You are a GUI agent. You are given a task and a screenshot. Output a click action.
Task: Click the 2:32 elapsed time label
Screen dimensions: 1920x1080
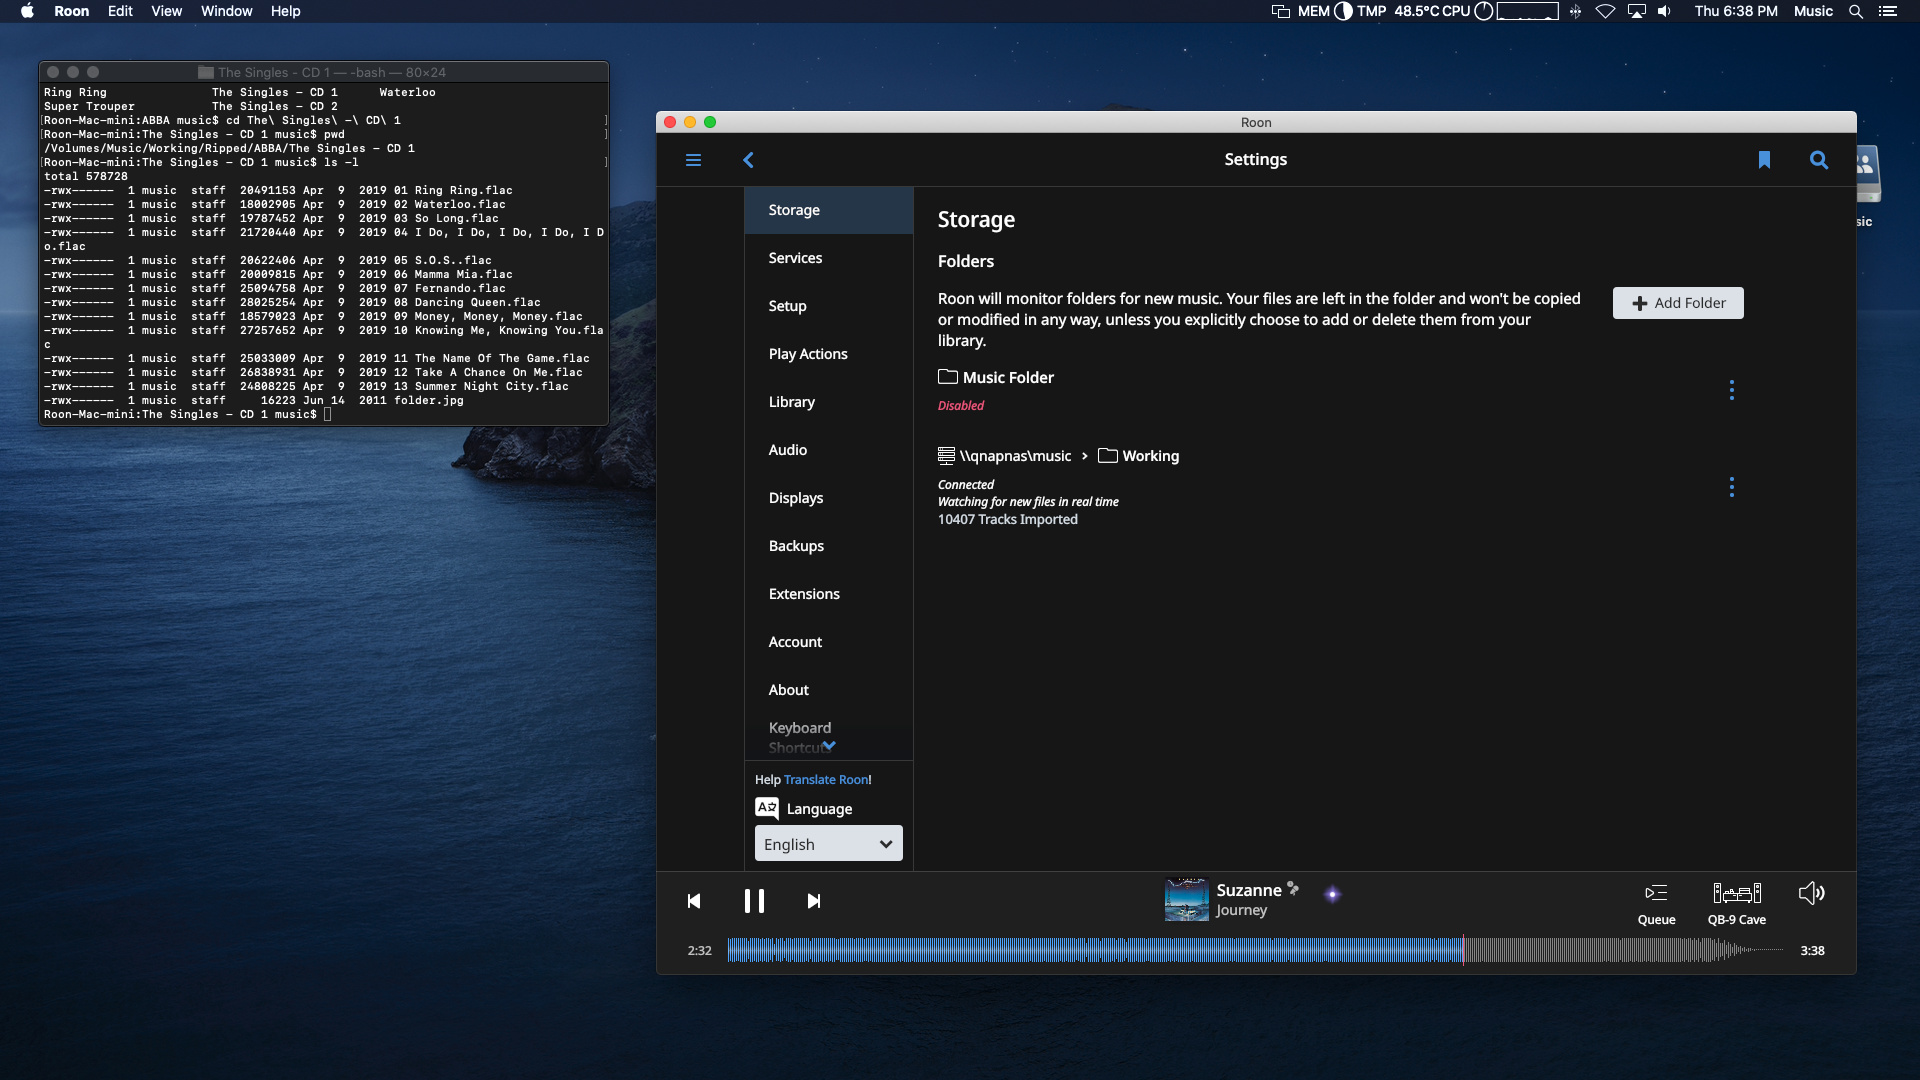tap(700, 951)
